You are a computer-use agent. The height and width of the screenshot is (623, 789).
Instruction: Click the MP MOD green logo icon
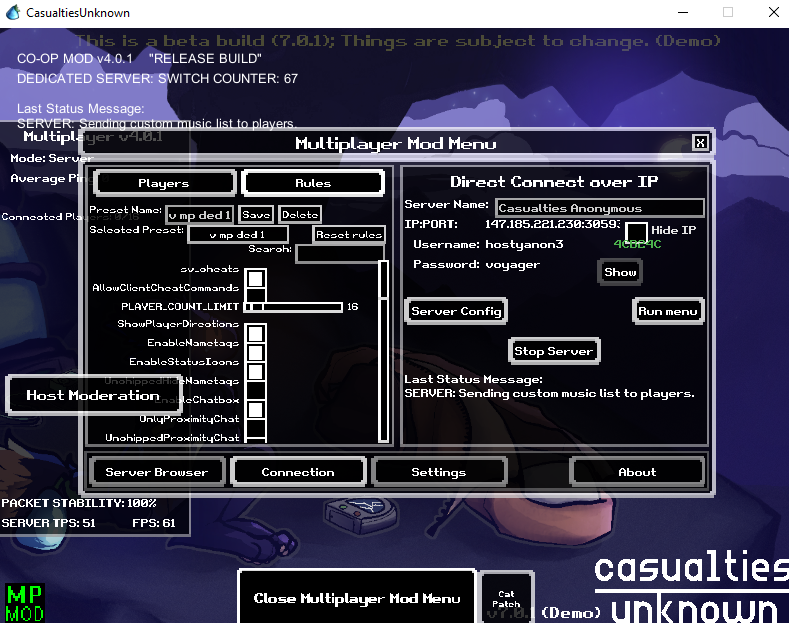[25, 603]
